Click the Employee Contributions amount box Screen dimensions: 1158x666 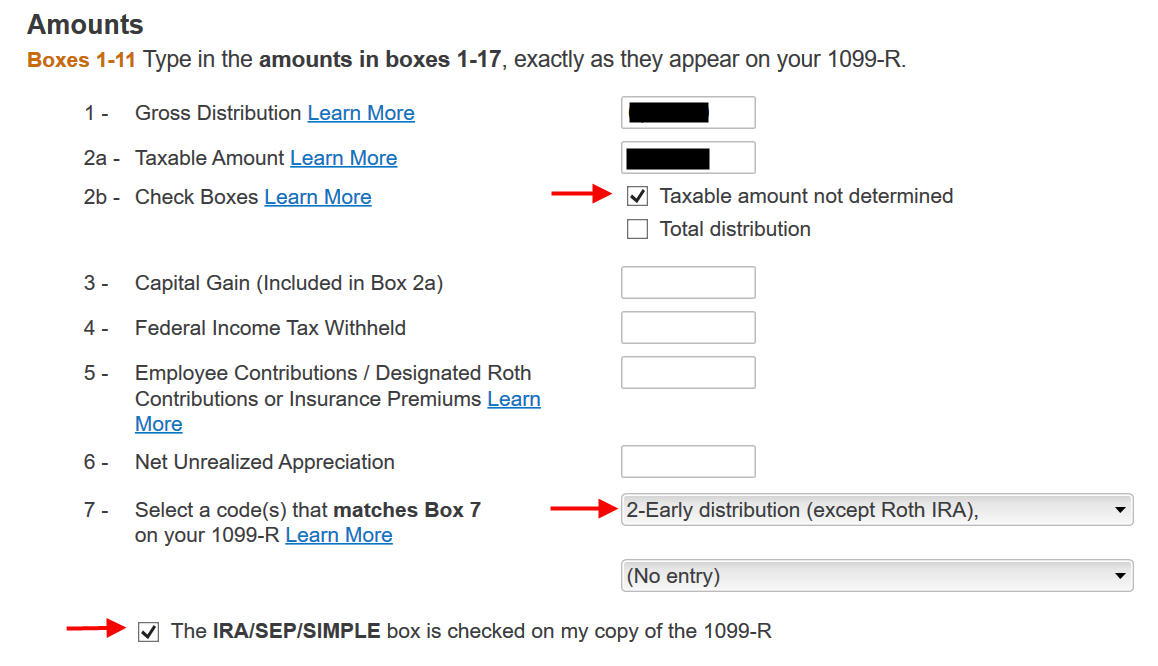(x=688, y=372)
